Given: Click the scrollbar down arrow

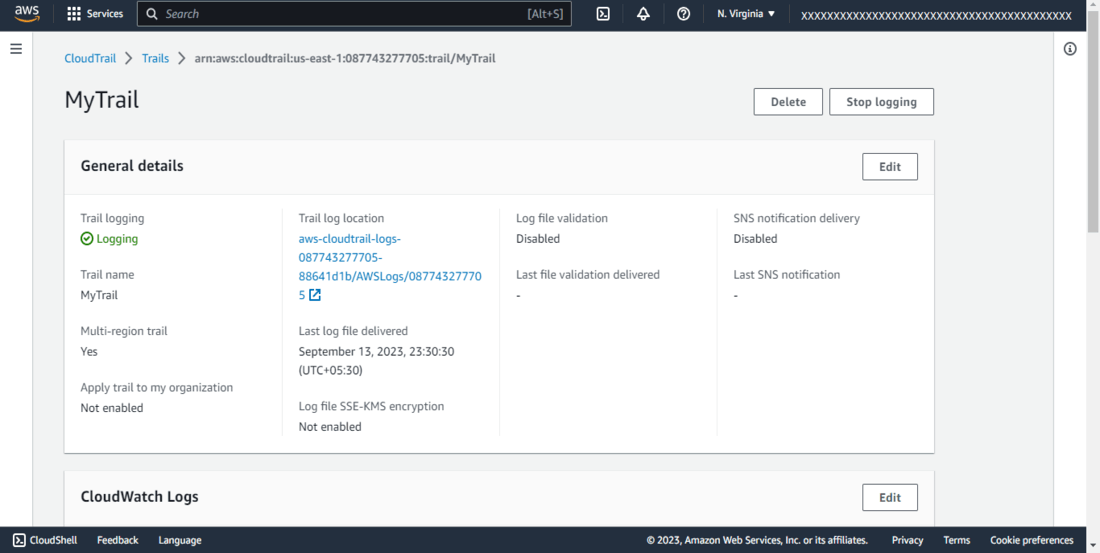Looking at the screenshot, I should [1094, 546].
